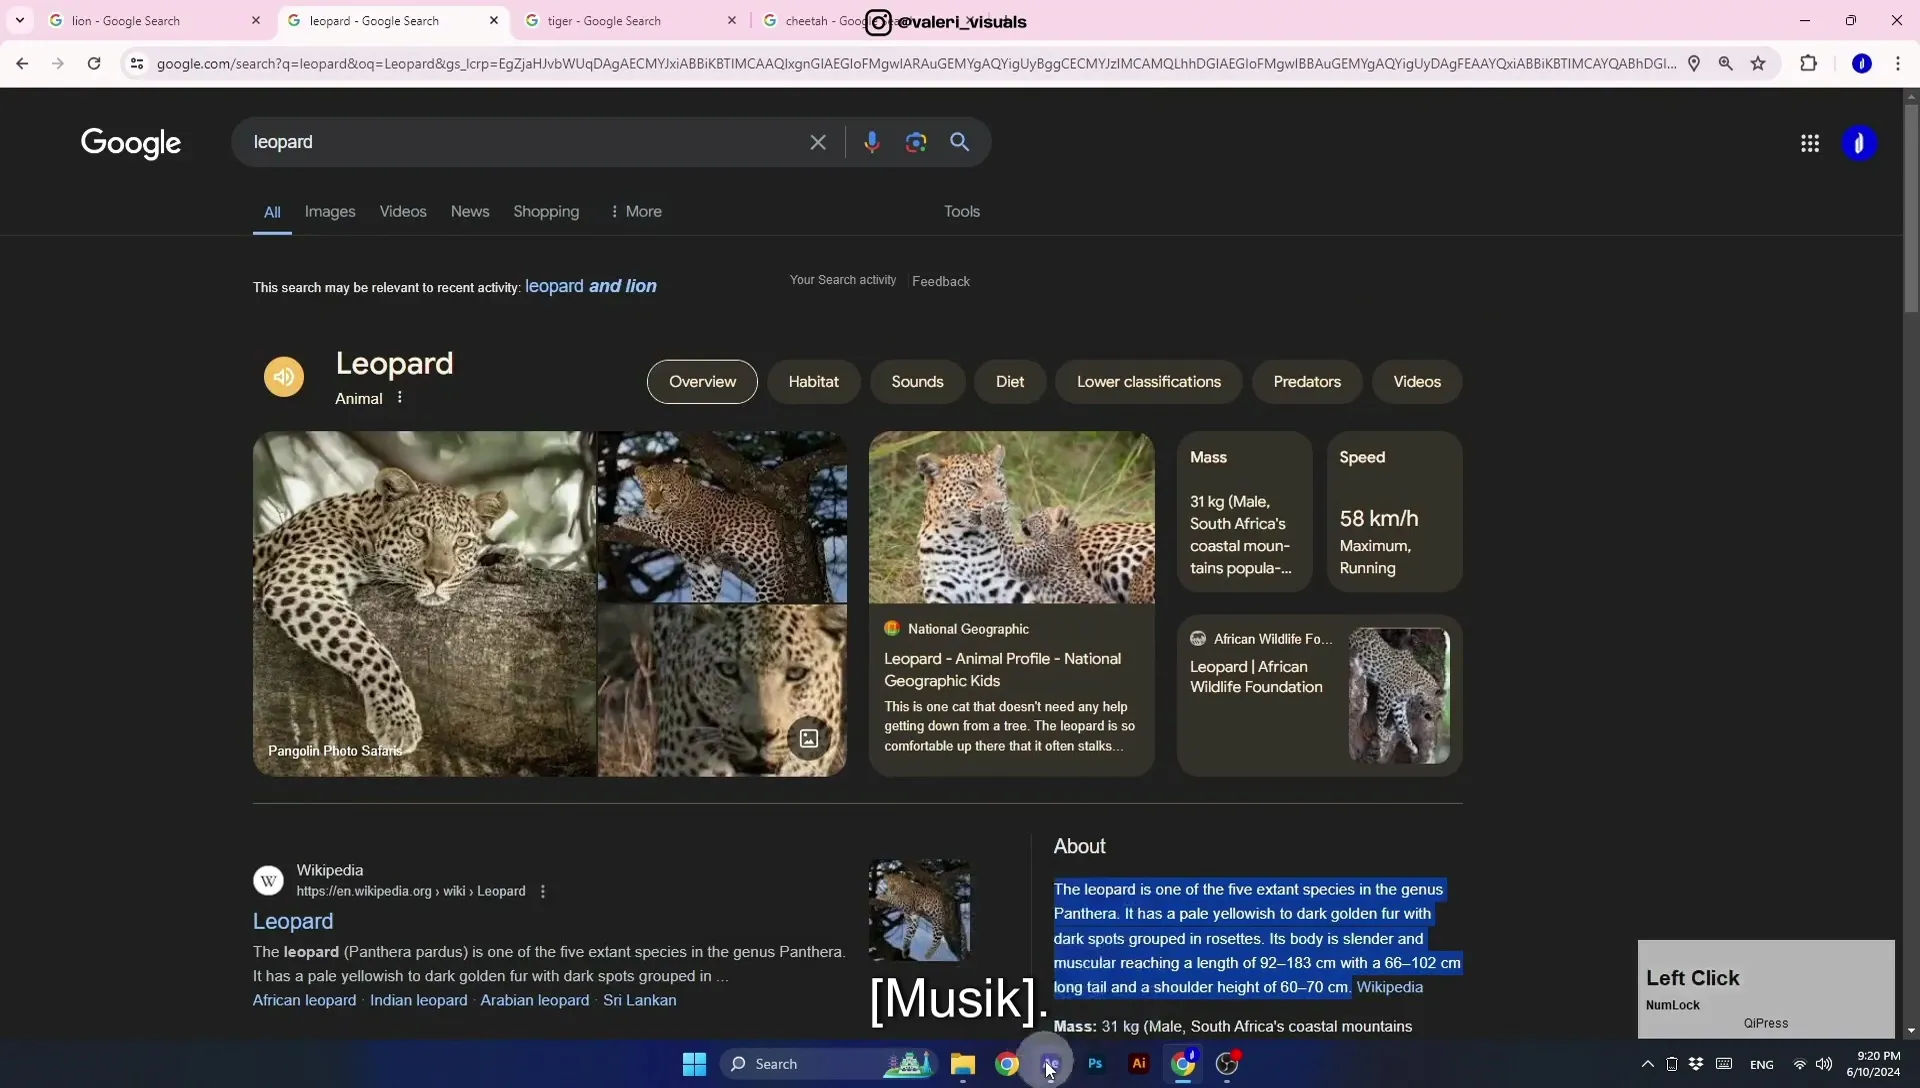Select the Predators chip
The width and height of the screenshot is (1920, 1088).
point(1307,382)
